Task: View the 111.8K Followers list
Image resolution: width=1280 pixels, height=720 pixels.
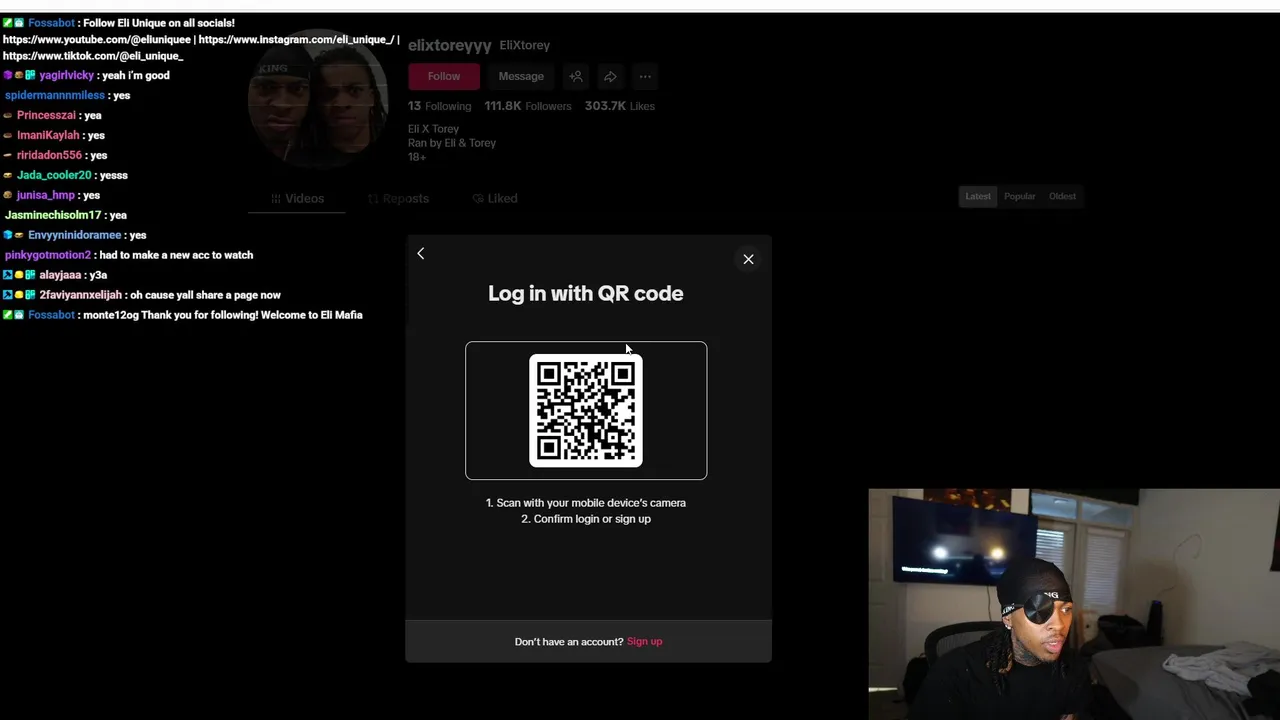Action: coord(528,106)
